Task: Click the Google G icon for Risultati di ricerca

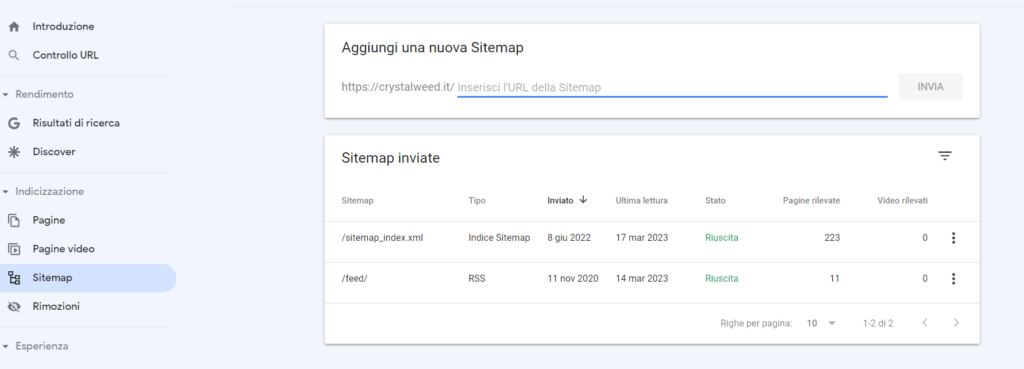Action: 14,123
